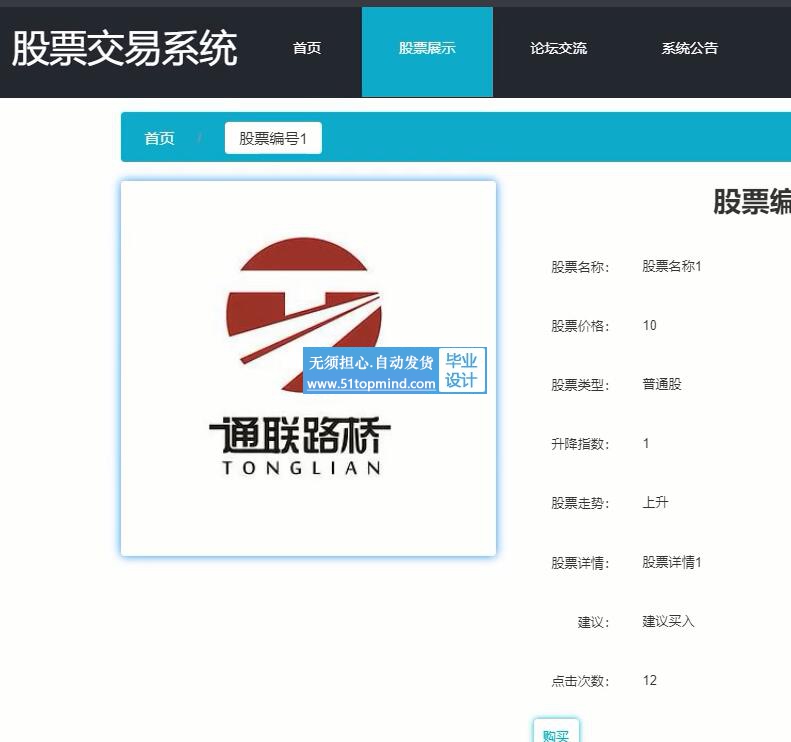Click the 股票详情: label
Screen dimensions: 791x742
(580, 562)
